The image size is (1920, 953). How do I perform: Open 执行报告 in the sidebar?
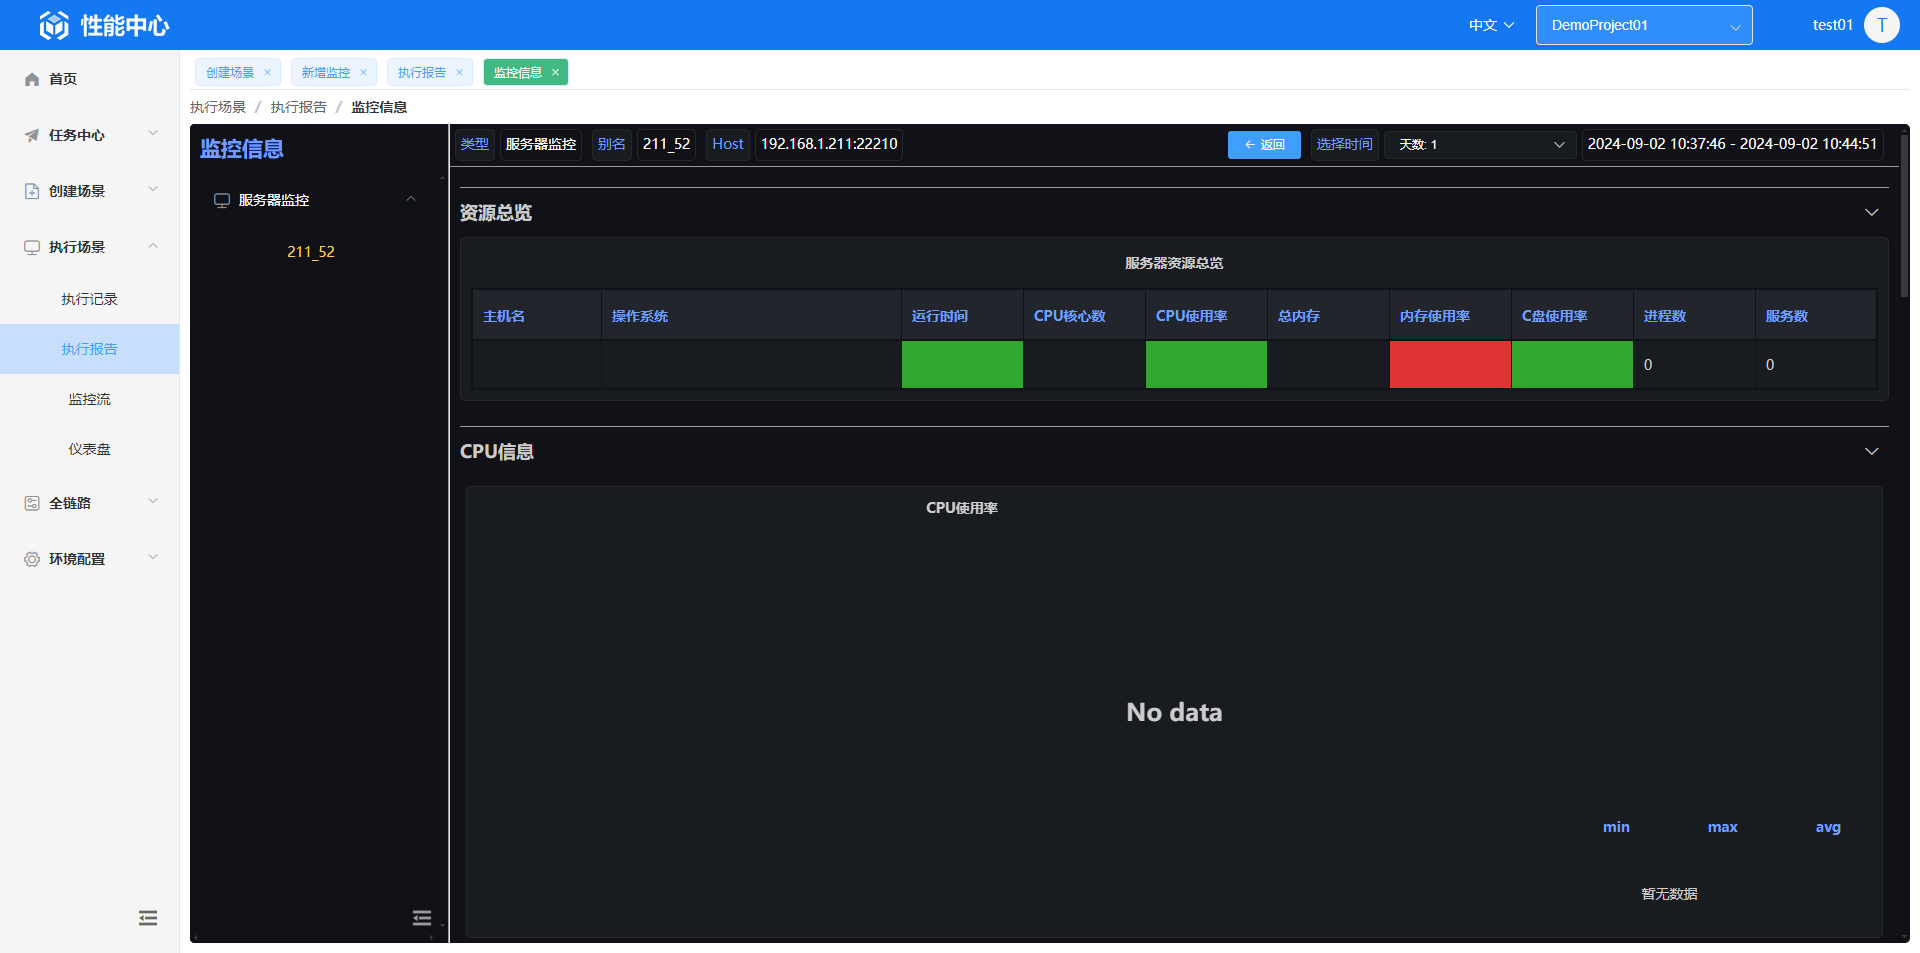tap(89, 349)
